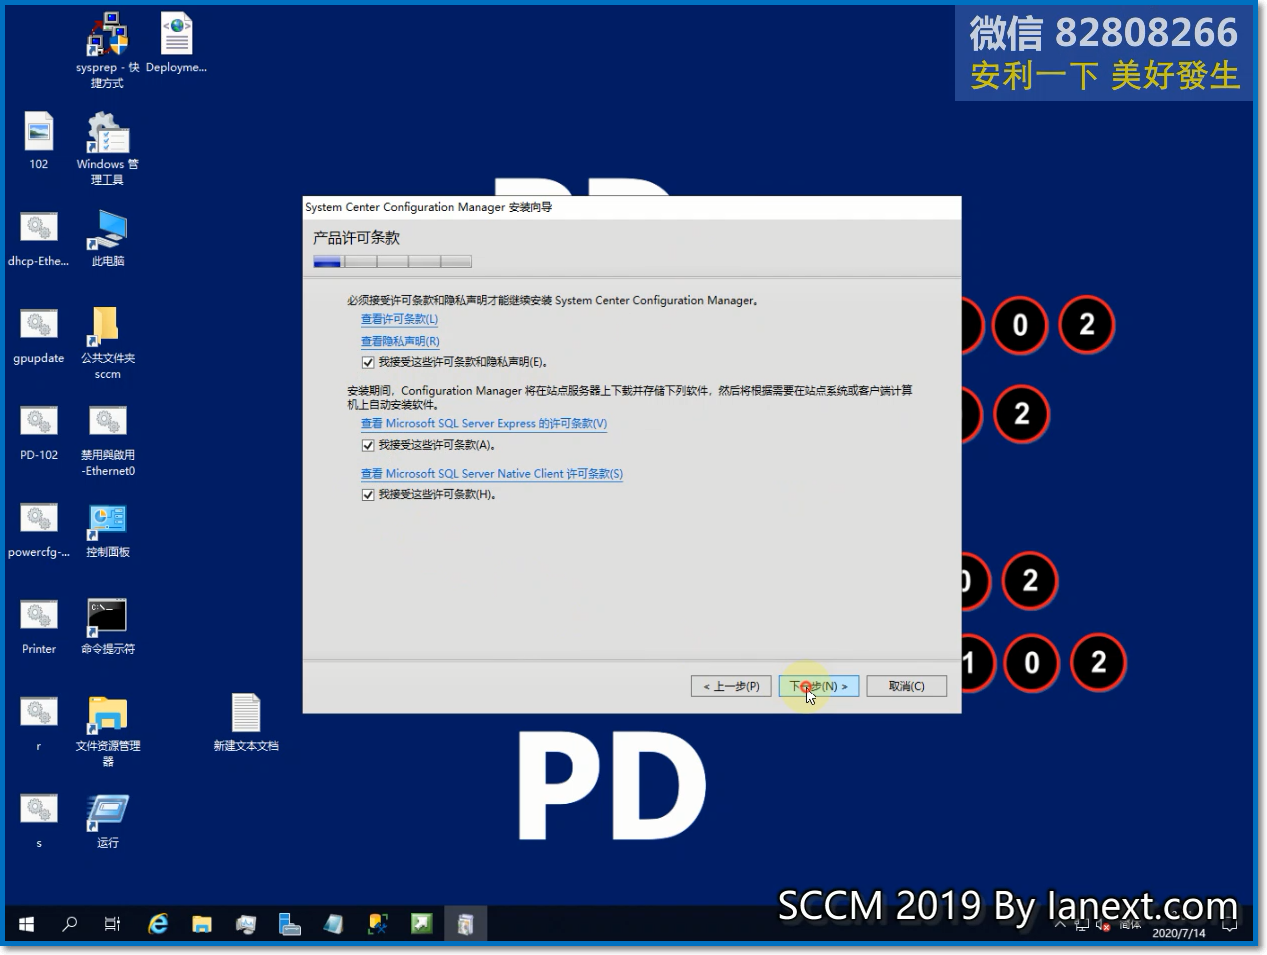Select the 102 image file desktop icon
Image resolution: width=1267 pixels, height=955 pixels.
[39, 141]
